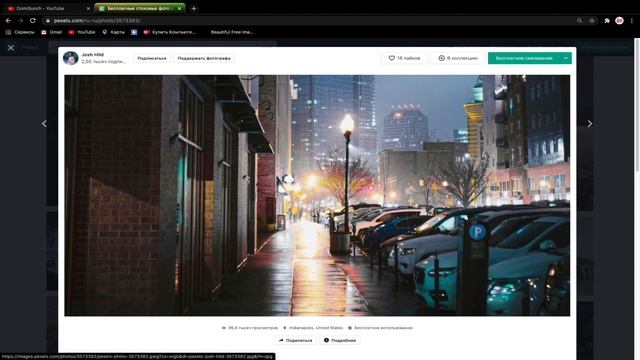This screenshot has height=360, width=640.
Task: Open the blue square icon bookmark
Action: point(134,32)
